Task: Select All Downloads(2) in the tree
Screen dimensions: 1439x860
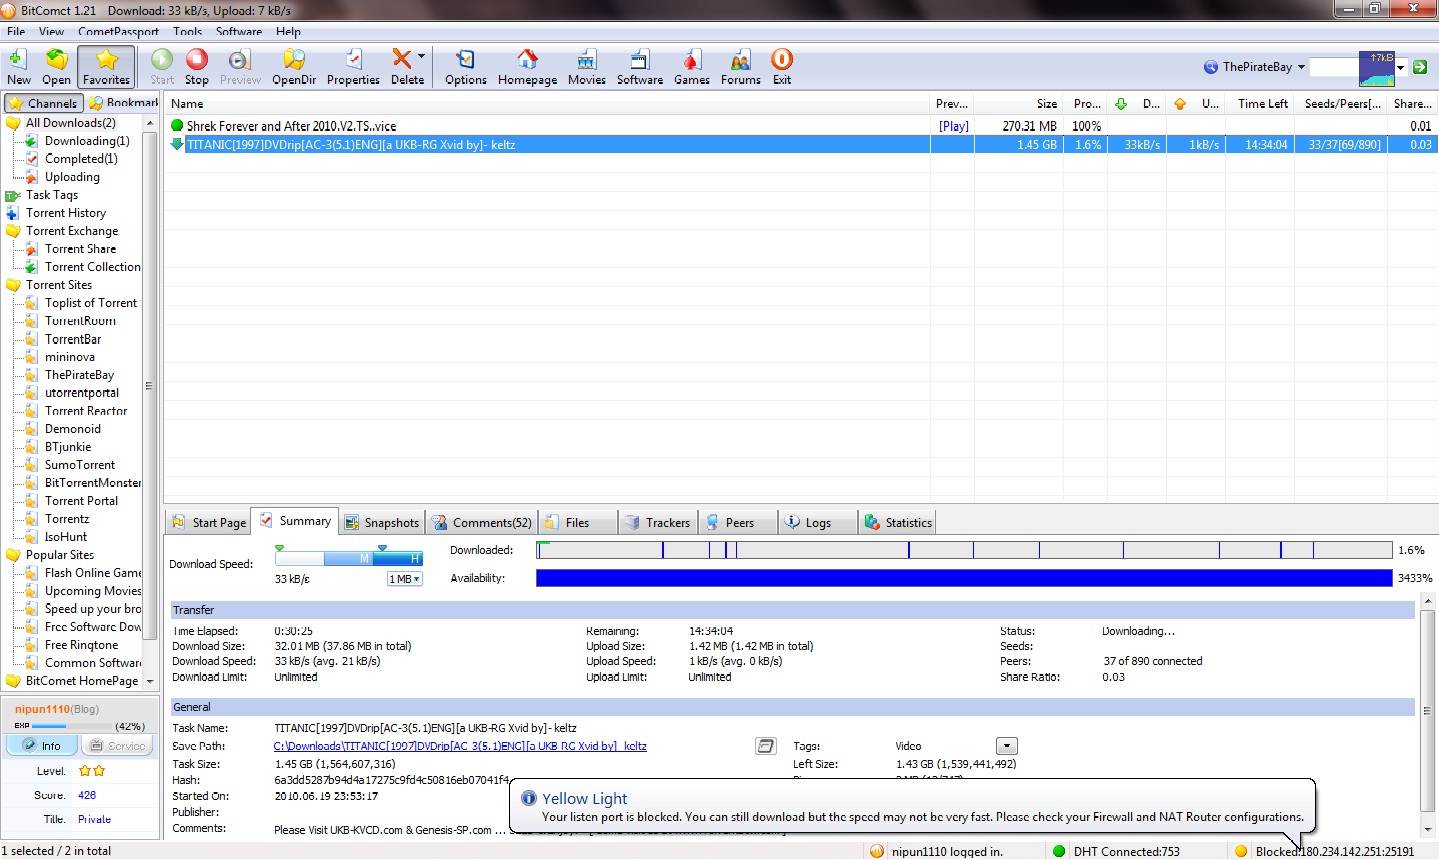Action: tap(70, 123)
